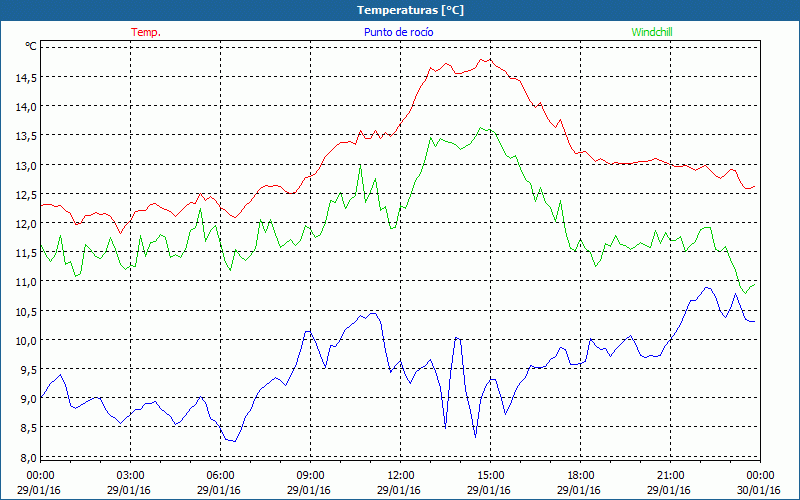Click the 29/01/16 date under 12:00

399,490
